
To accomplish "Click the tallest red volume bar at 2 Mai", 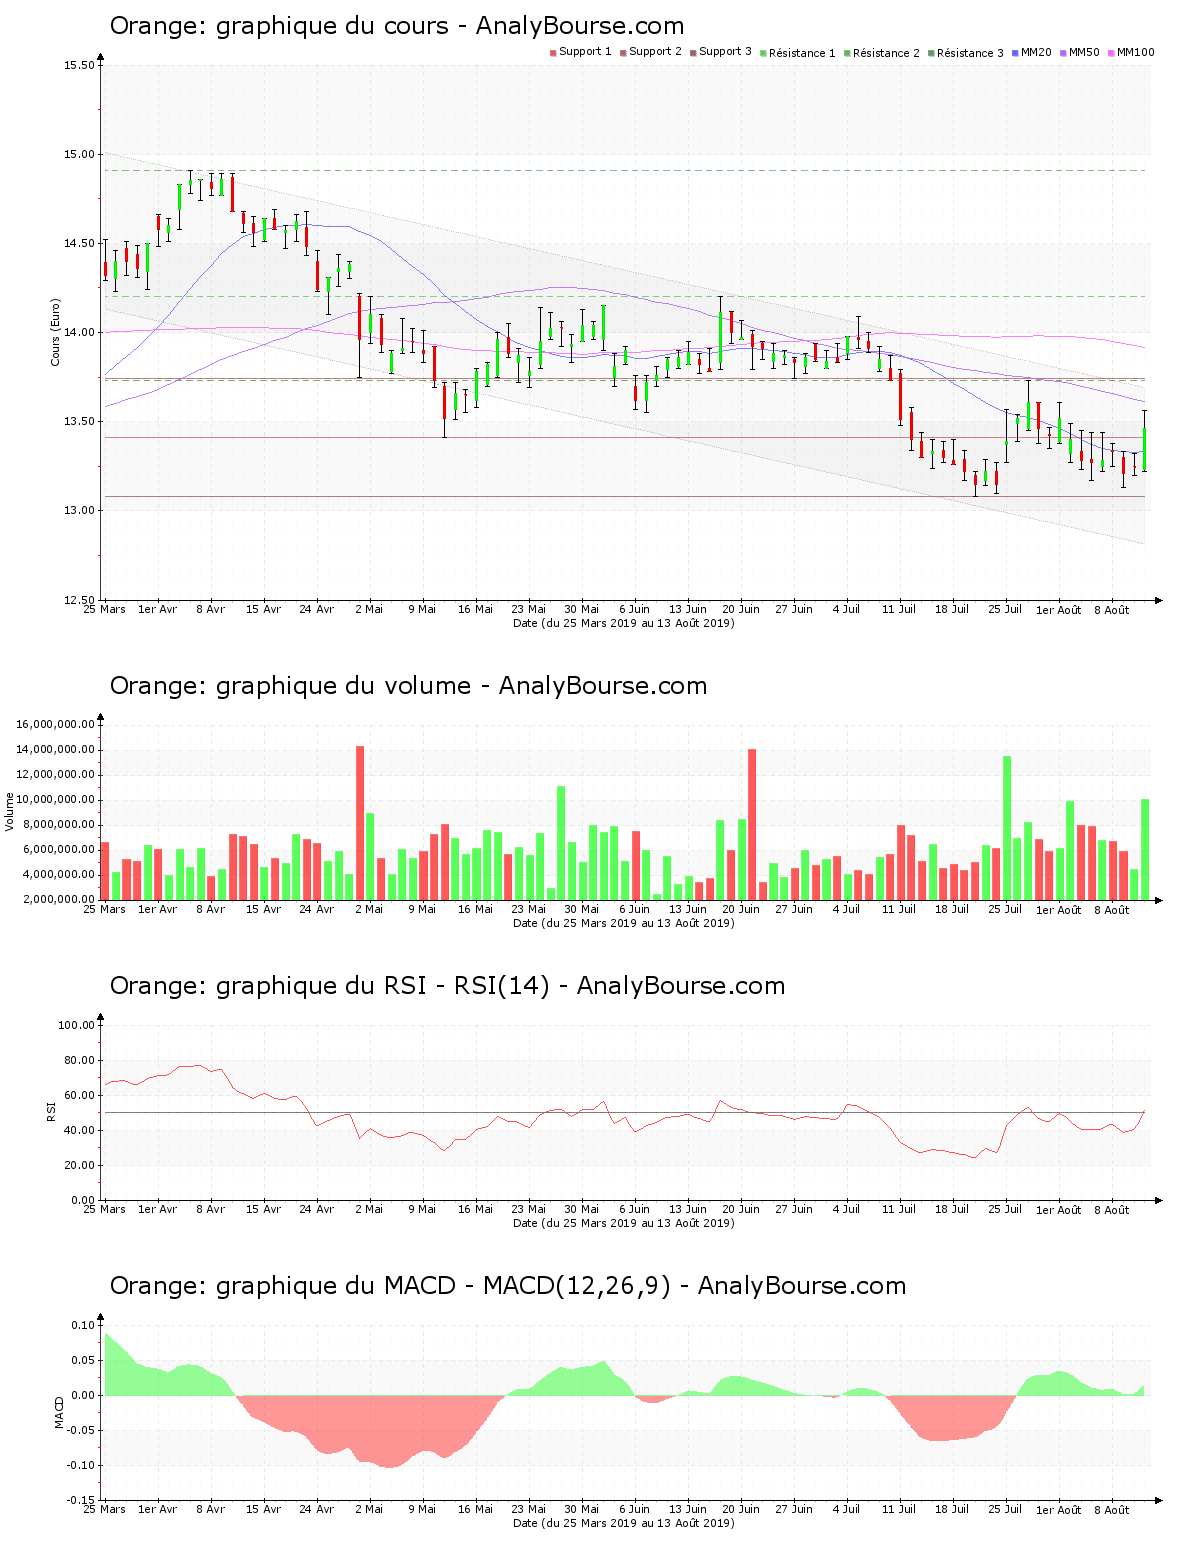I will coord(360,823).
